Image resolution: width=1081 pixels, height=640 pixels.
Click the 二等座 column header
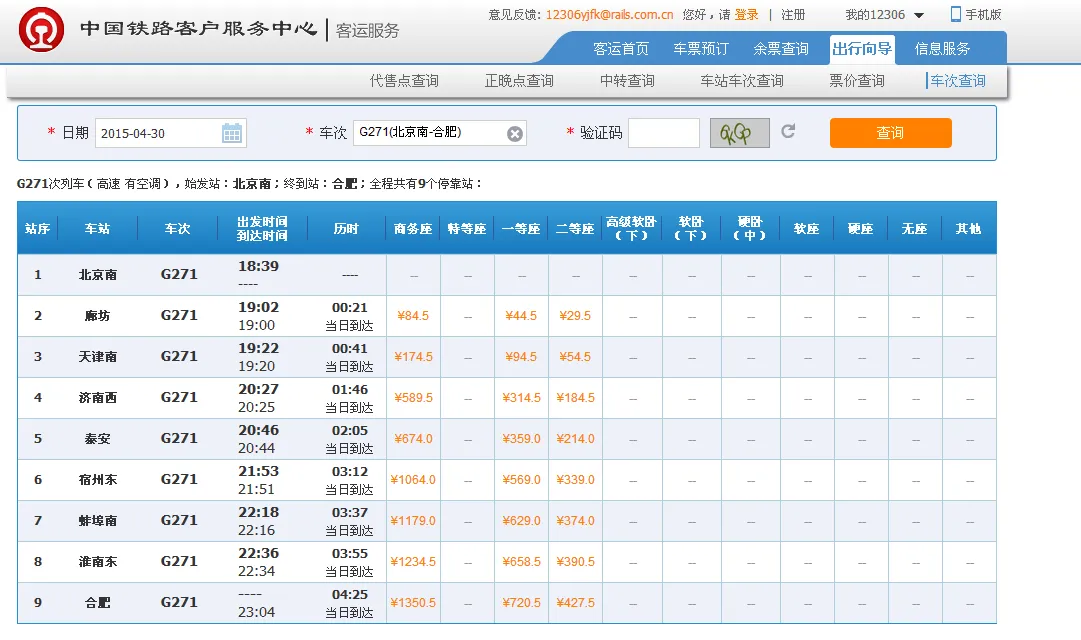pos(575,228)
